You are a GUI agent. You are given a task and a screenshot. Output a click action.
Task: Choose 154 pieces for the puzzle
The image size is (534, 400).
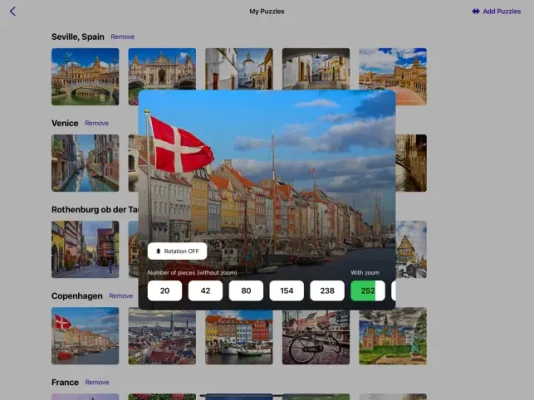[286, 291]
